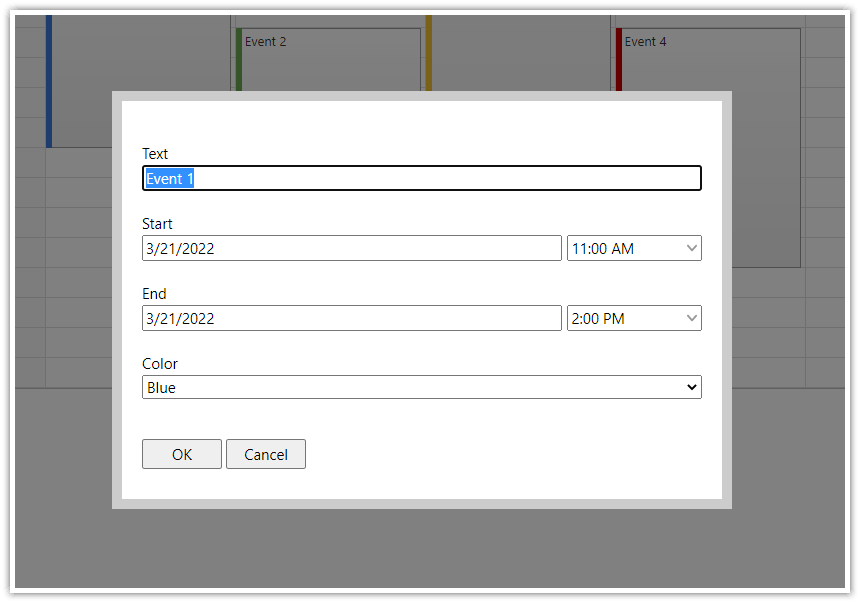Open the end time dropdown arrow

[691, 317]
